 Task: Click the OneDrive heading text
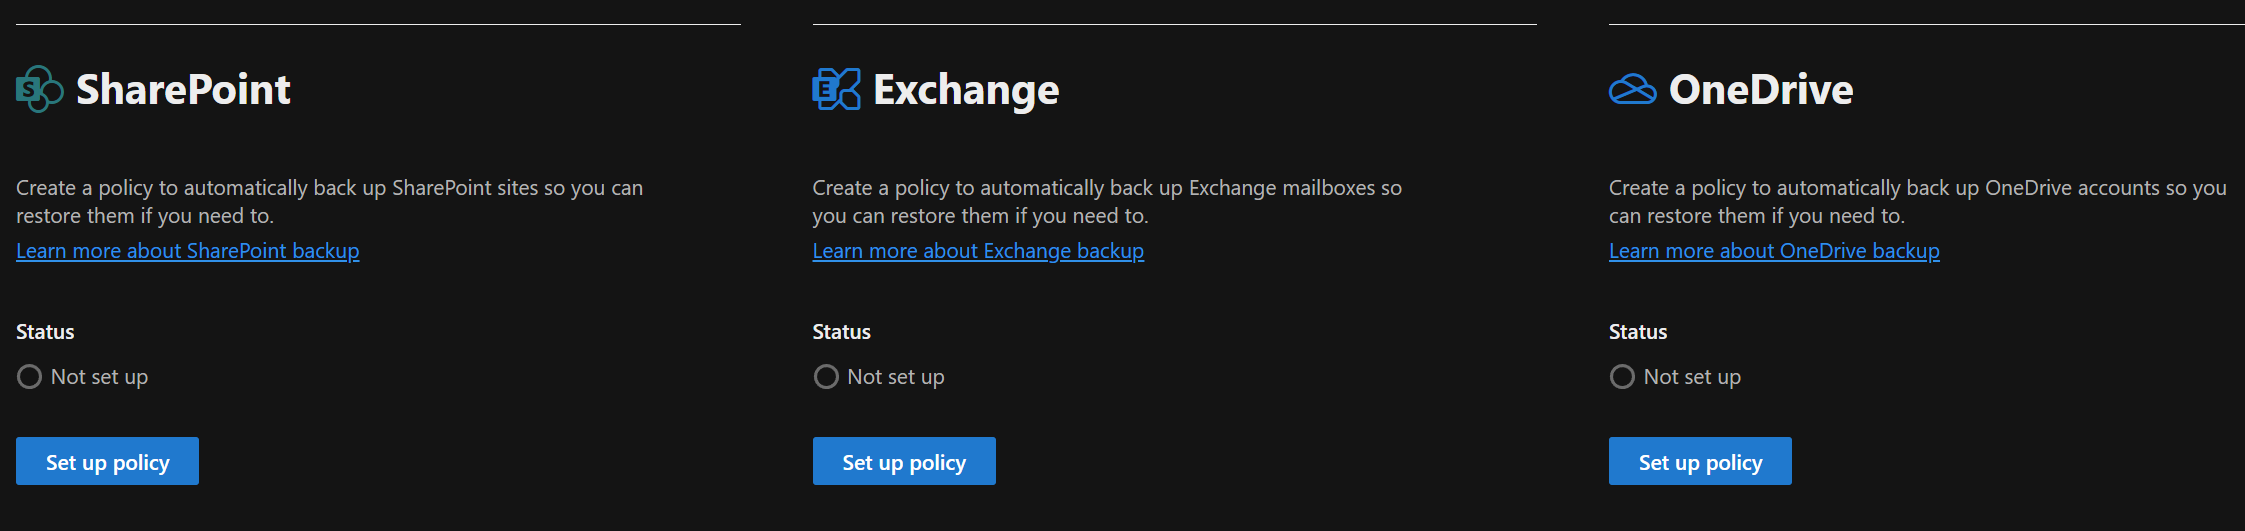click(x=1761, y=90)
